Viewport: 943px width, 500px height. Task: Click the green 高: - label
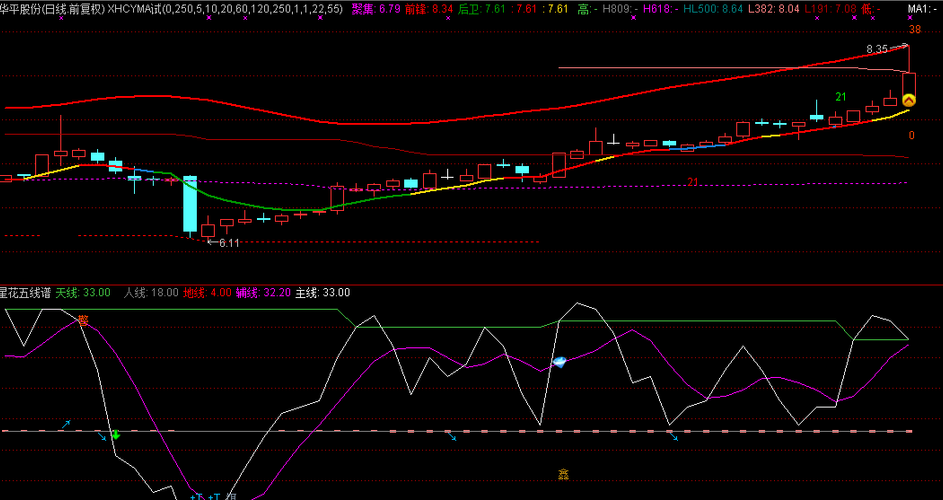tap(588, 8)
